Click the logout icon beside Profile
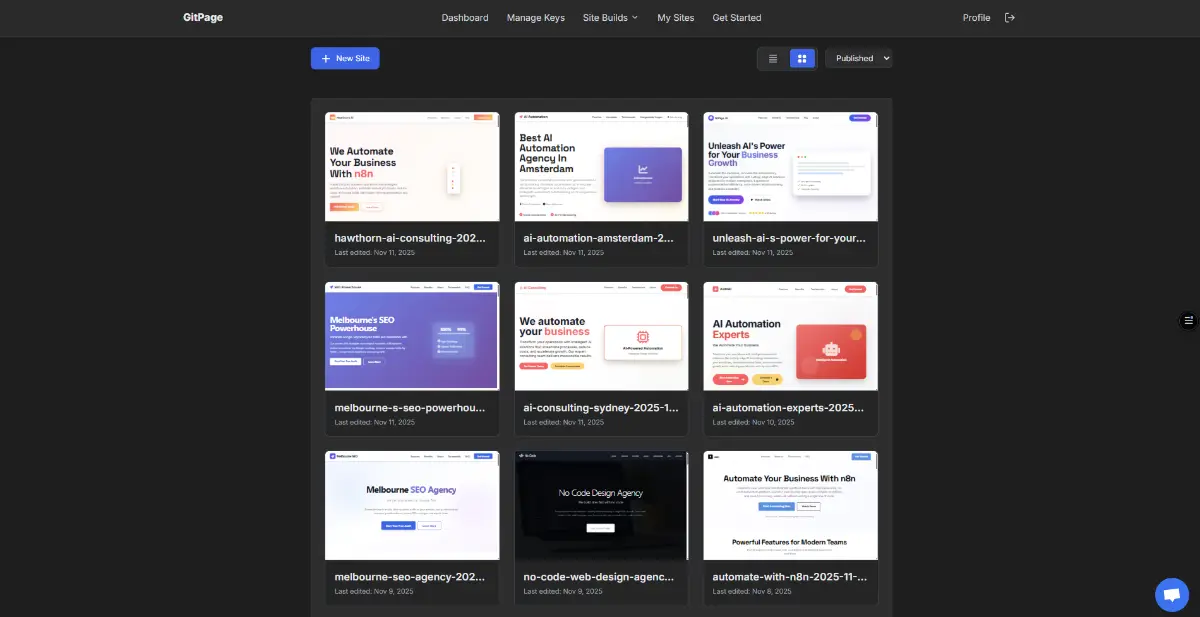1200x617 pixels. [1010, 17]
